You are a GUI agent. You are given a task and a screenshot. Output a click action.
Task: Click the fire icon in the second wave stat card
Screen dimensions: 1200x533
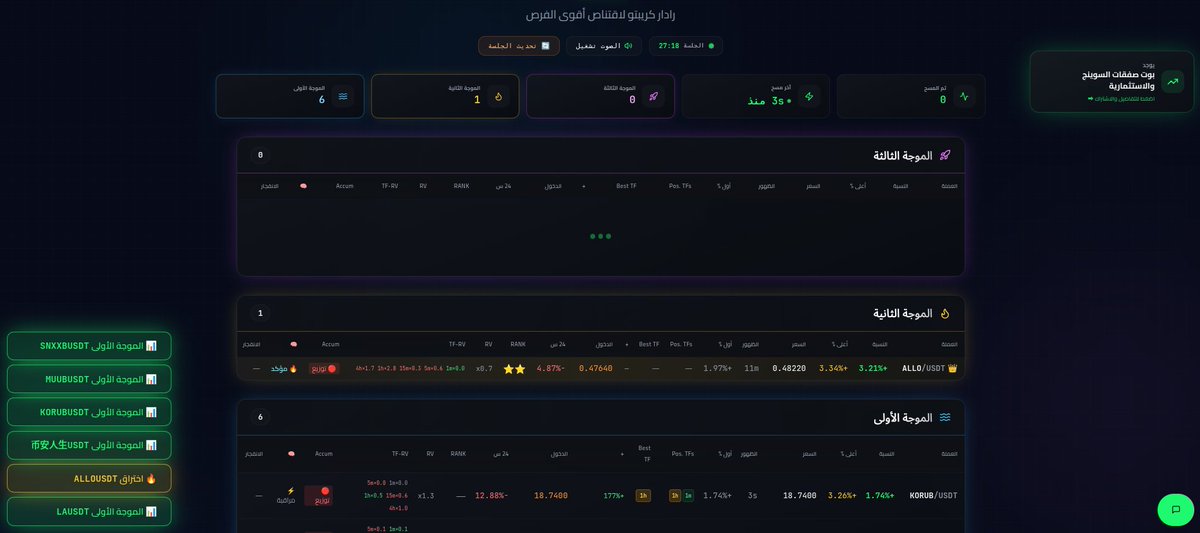(499, 97)
